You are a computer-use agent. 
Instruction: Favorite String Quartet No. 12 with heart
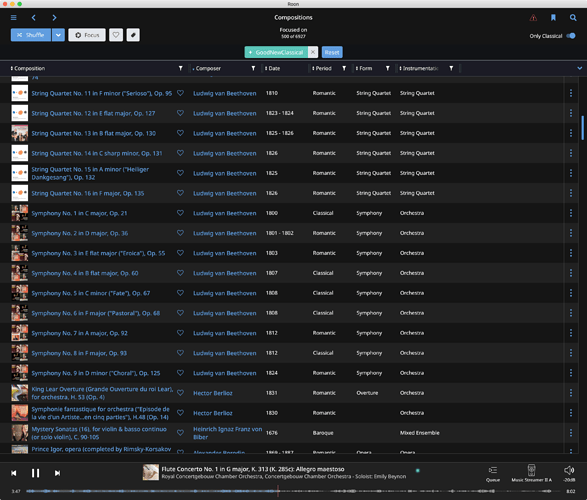[x=180, y=113]
